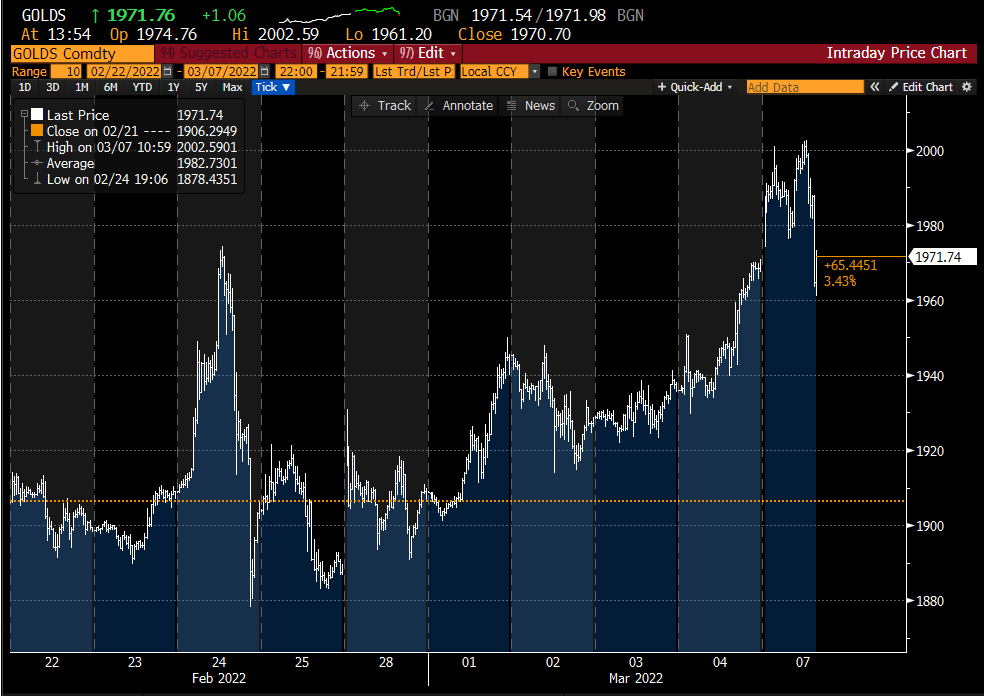This screenshot has width=984, height=696.
Task: Edit the start time 22:00 field
Action: (x=295, y=72)
